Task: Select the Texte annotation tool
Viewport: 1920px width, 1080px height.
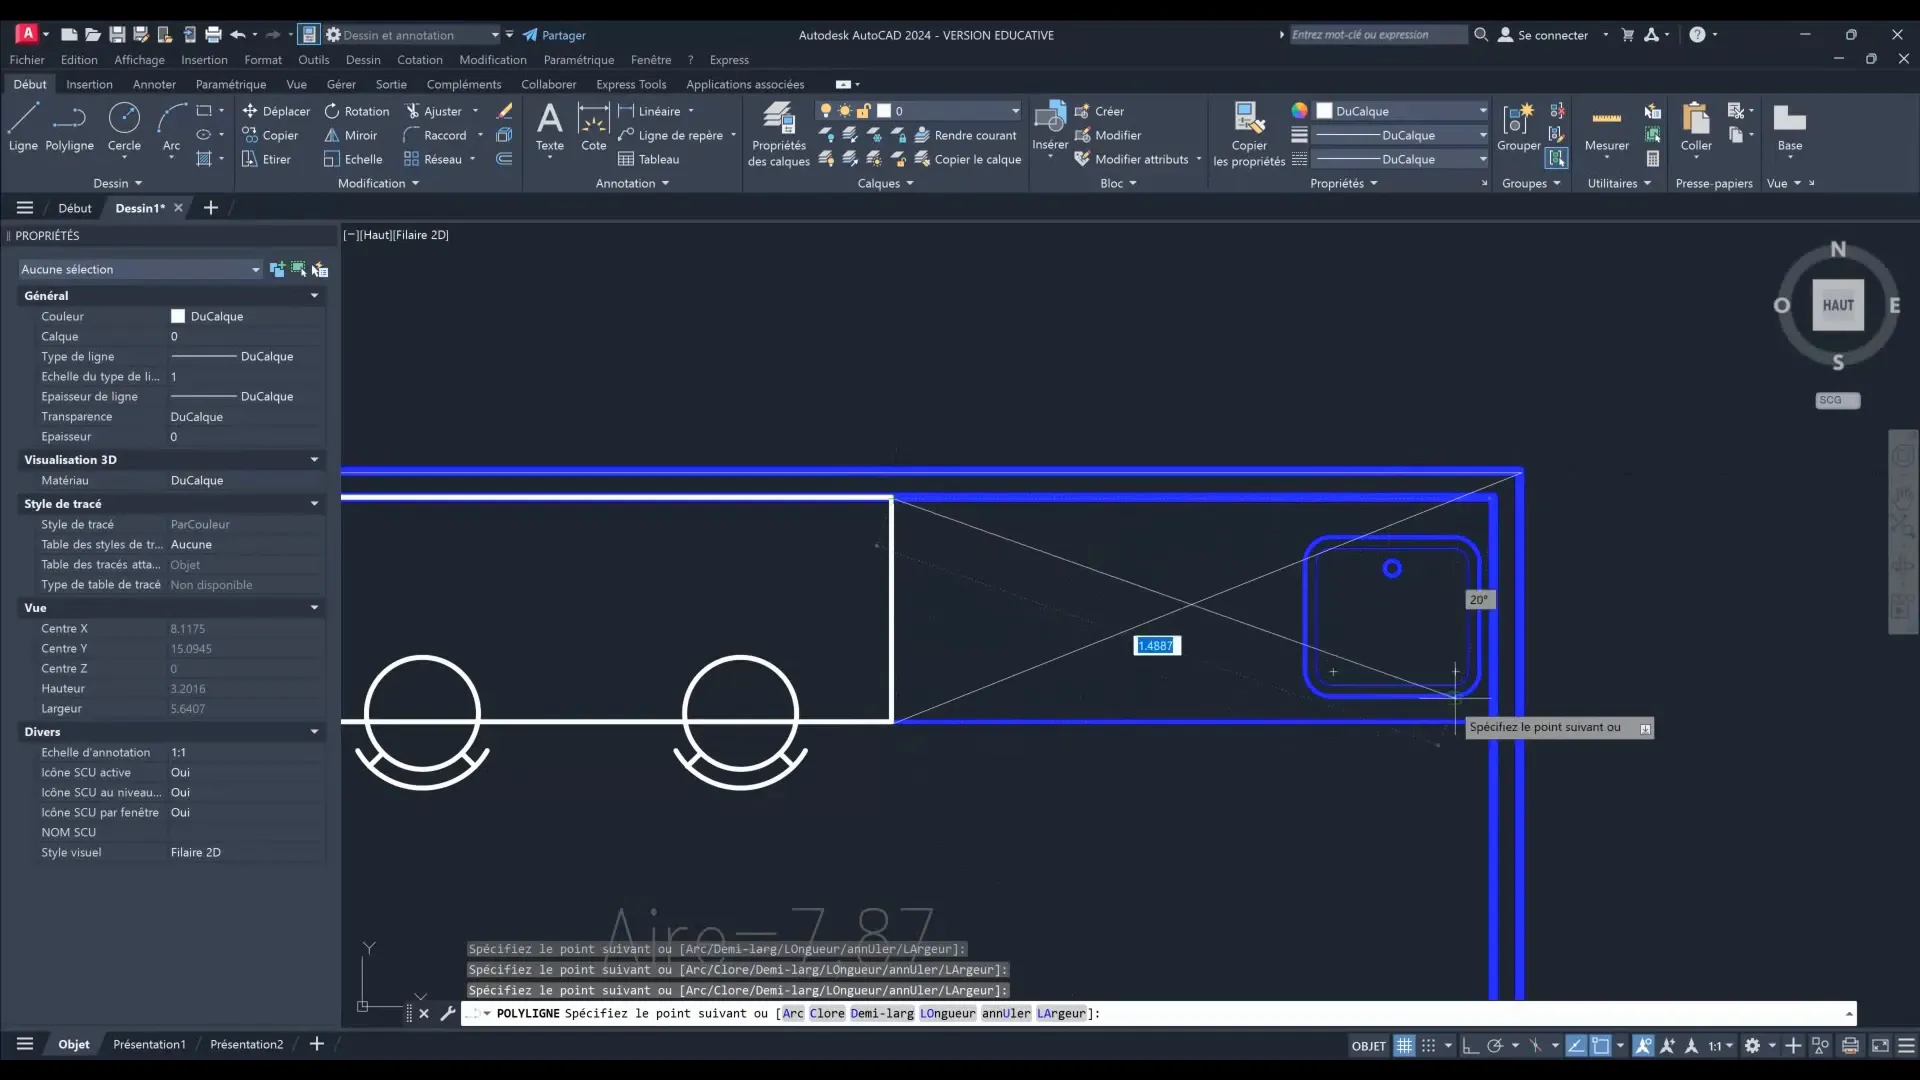Action: [x=549, y=127]
